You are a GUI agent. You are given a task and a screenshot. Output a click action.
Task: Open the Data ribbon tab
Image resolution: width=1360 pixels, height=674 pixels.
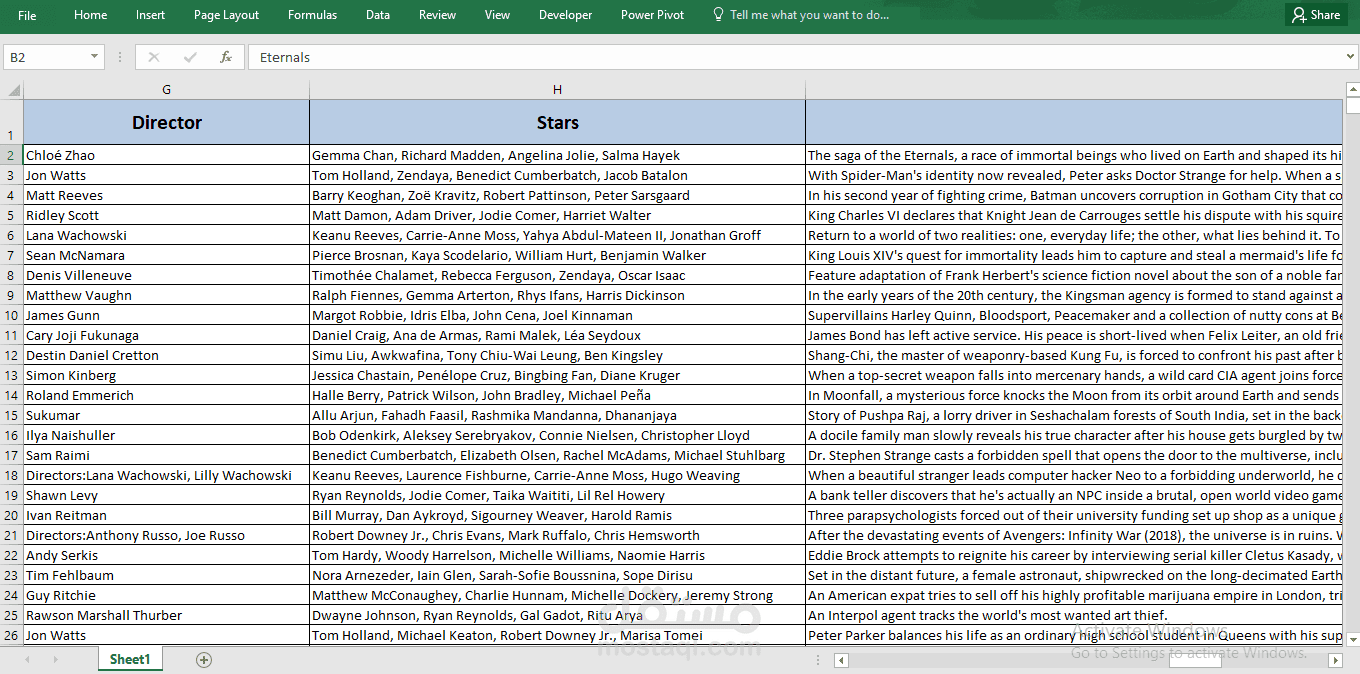378,15
